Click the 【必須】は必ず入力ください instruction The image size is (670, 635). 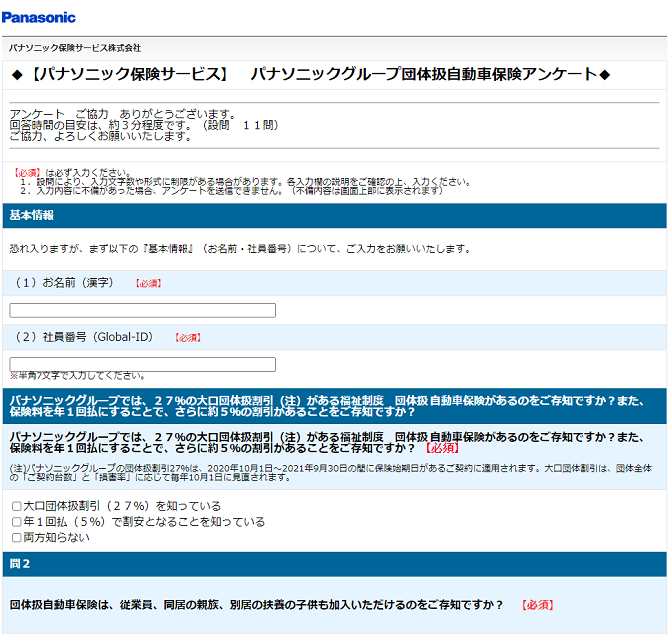tap(72, 173)
